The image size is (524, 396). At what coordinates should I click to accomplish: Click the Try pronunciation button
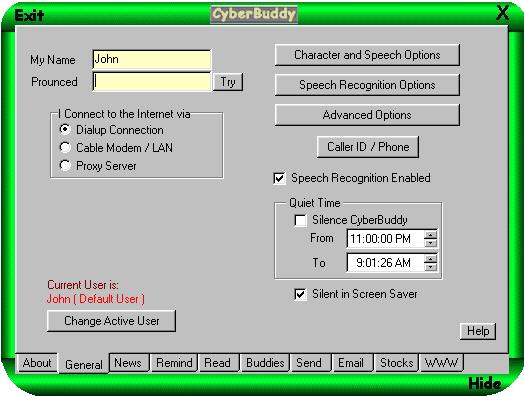pyautogui.click(x=228, y=82)
